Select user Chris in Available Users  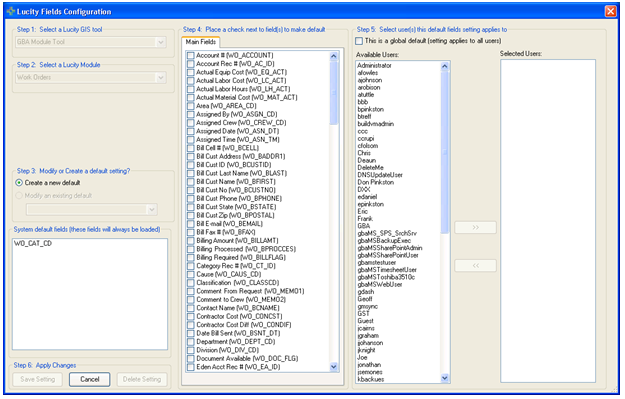[364, 153]
